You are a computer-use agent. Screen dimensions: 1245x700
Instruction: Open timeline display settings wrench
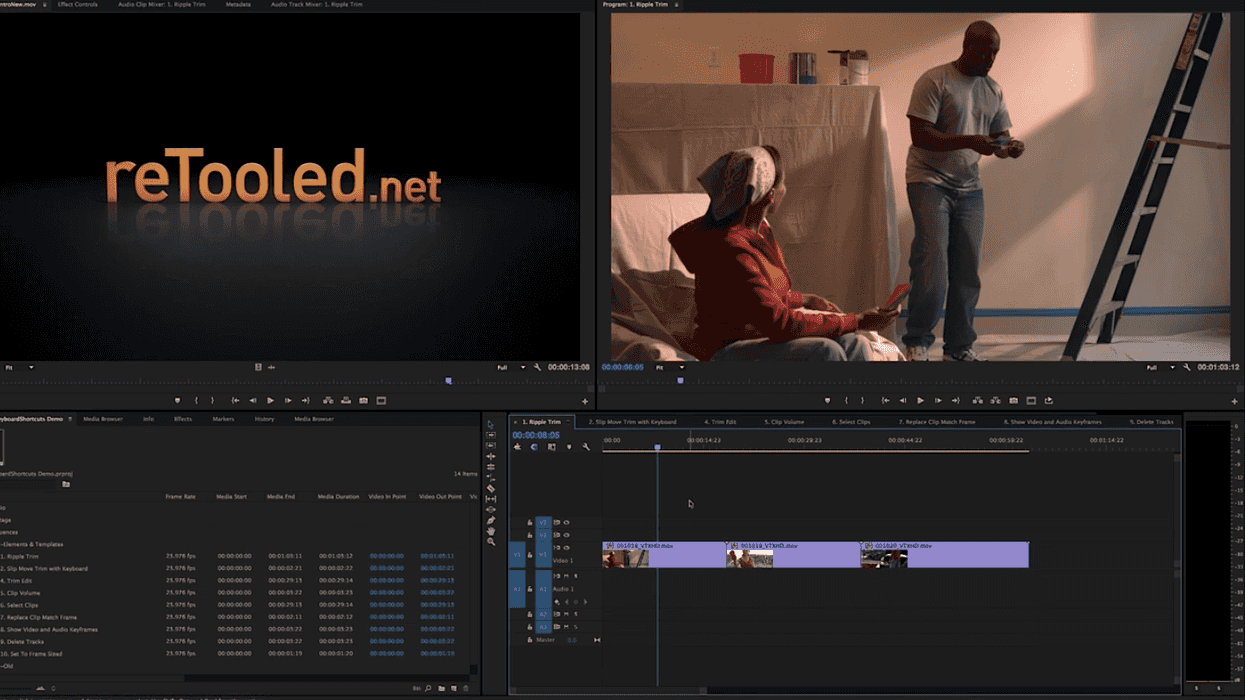586,447
